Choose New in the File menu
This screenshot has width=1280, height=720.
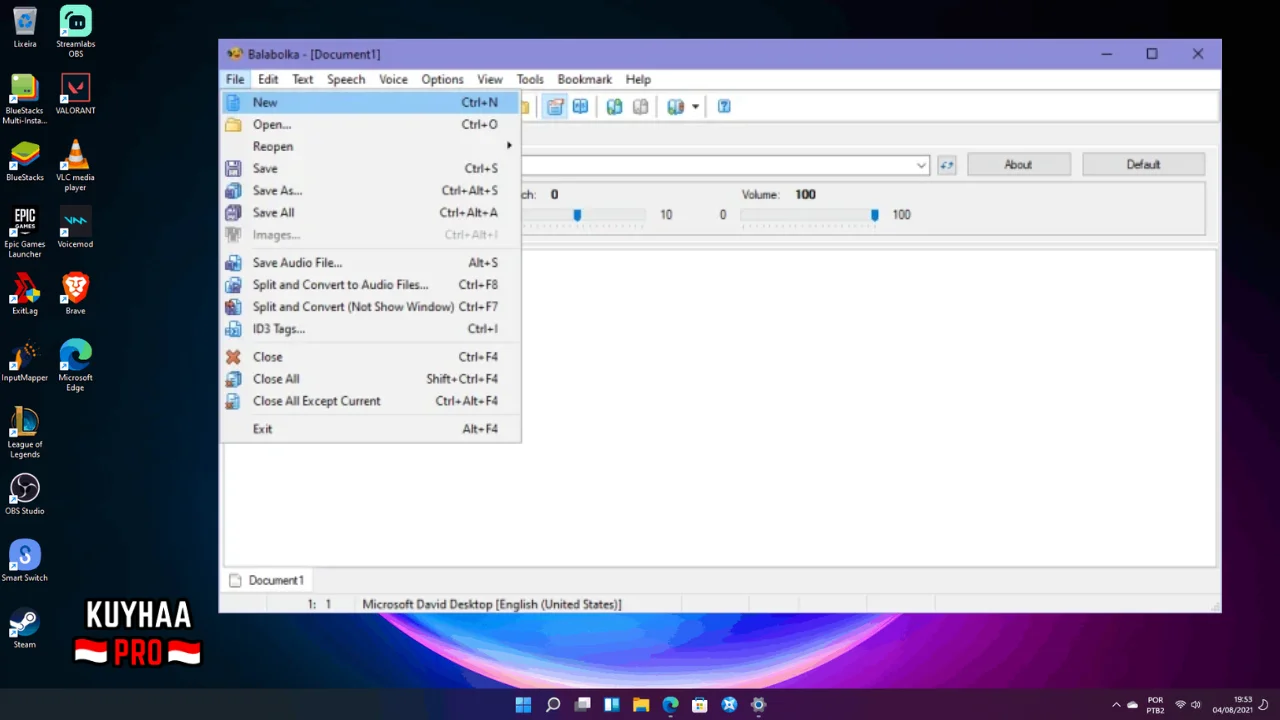[371, 102]
